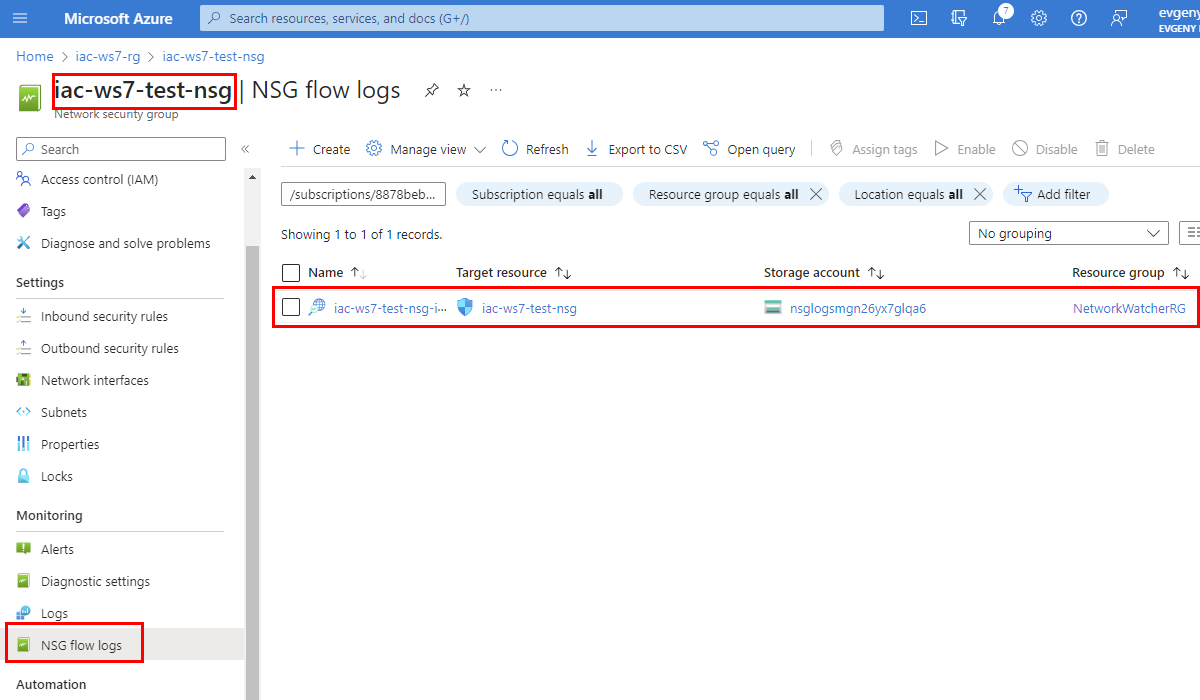
Task: Remove the Resource group equals all filter
Action: [816, 195]
